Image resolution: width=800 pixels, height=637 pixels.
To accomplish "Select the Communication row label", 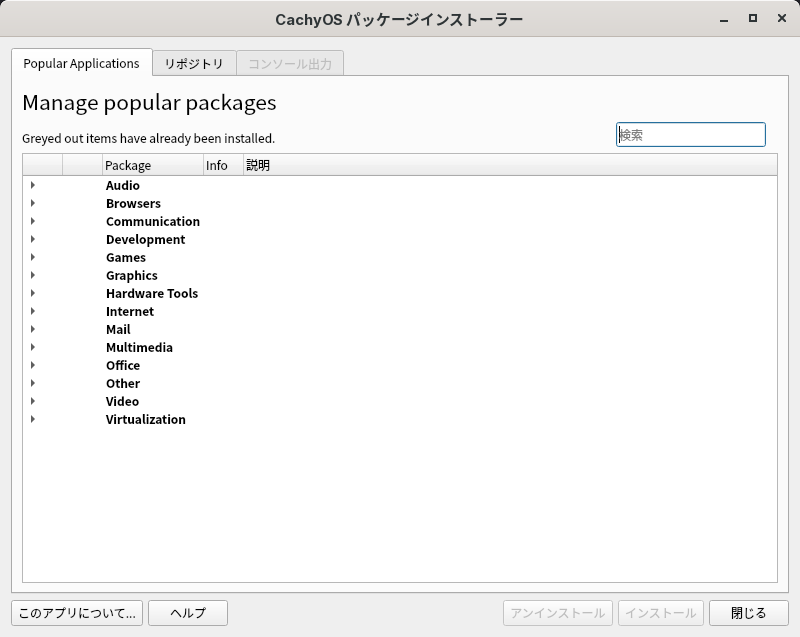I will pyautogui.click(x=153, y=221).
